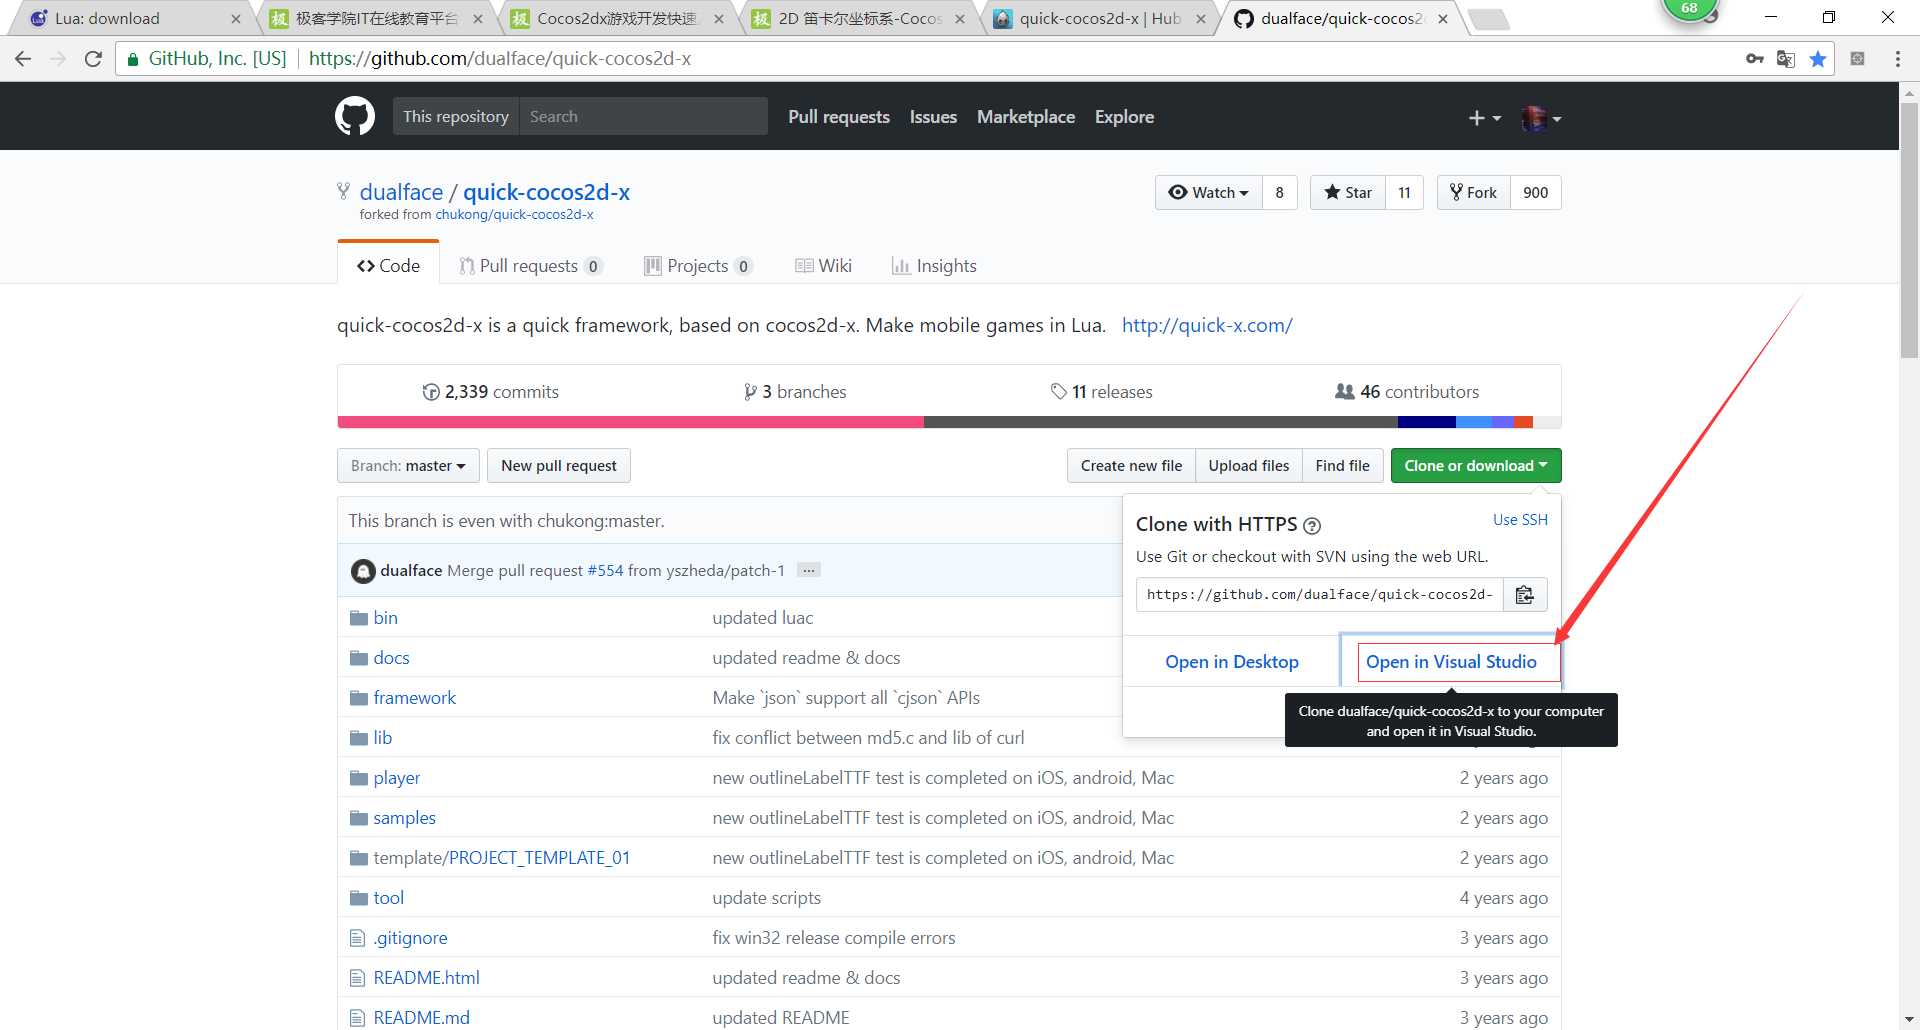Open Issues in top navigation

click(933, 117)
